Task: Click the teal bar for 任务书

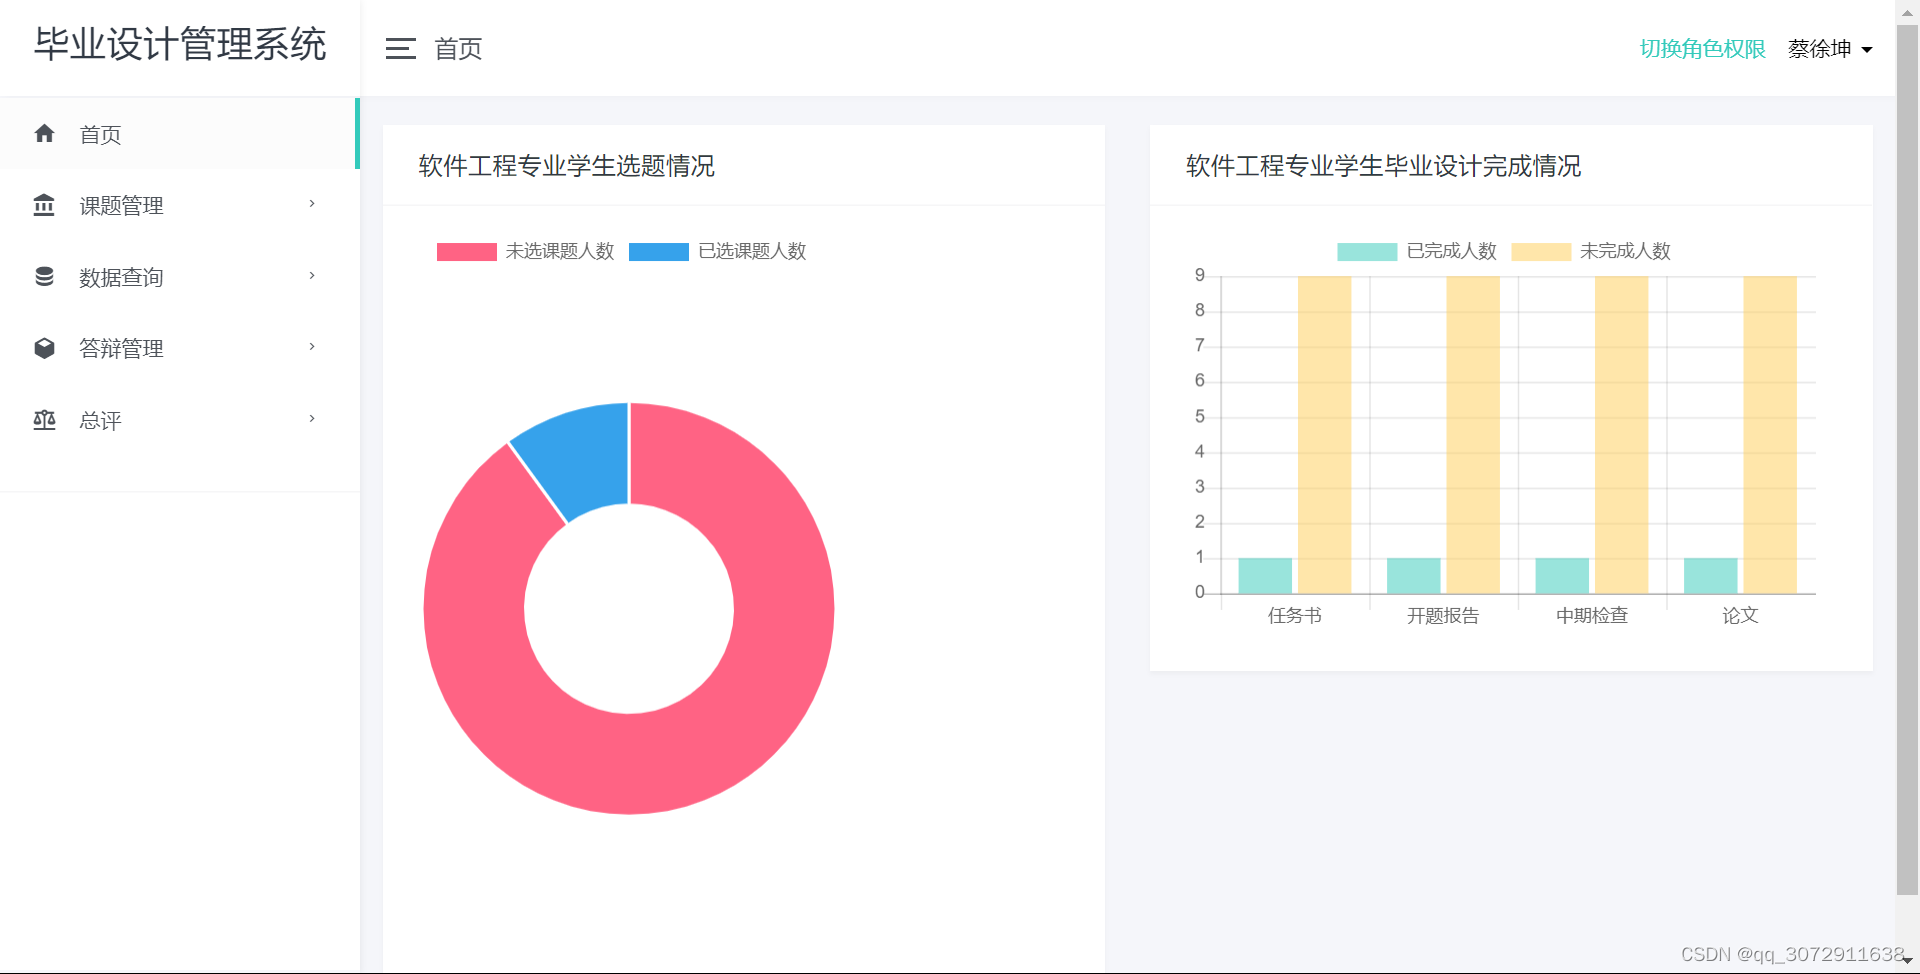Action: tap(1265, 576)
